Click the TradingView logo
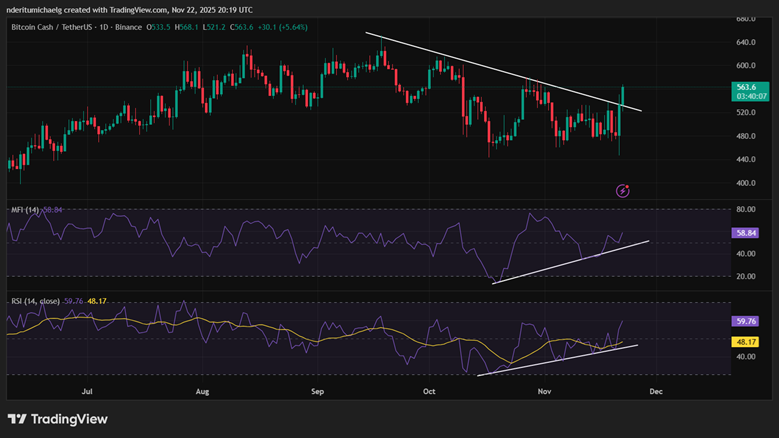 point(57,419)
